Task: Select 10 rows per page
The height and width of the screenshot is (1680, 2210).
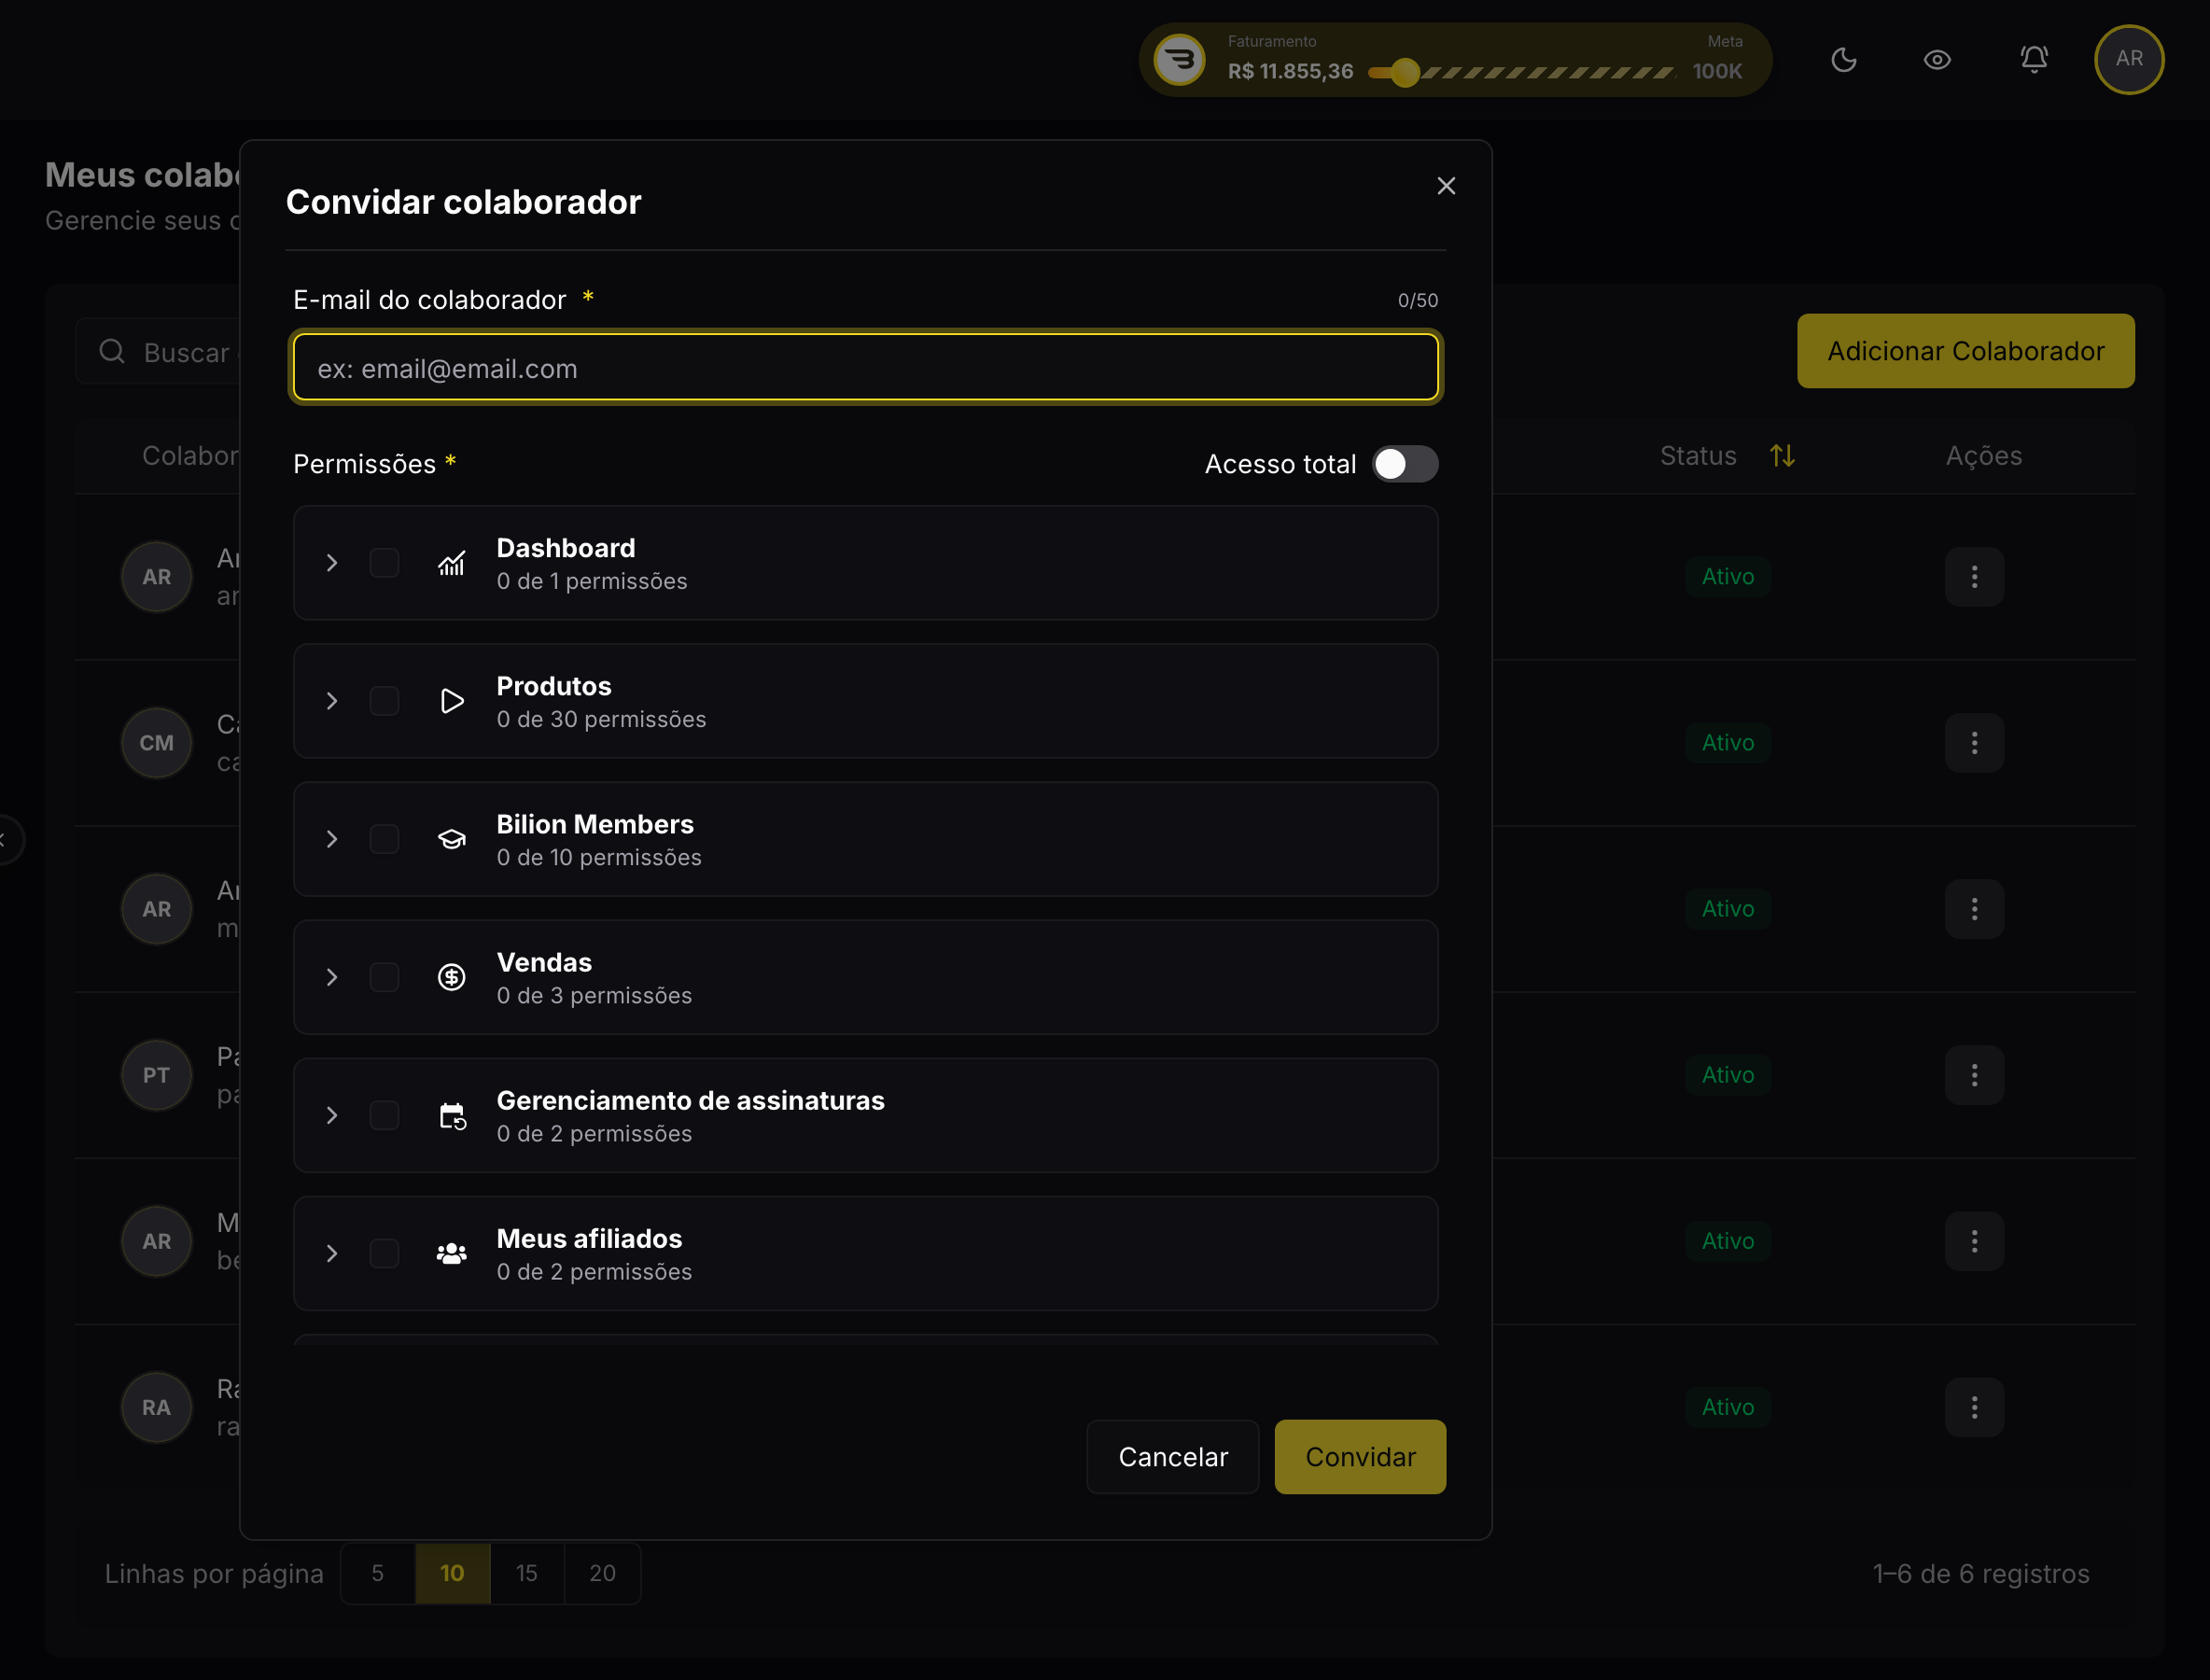Action: (452, 1573)
